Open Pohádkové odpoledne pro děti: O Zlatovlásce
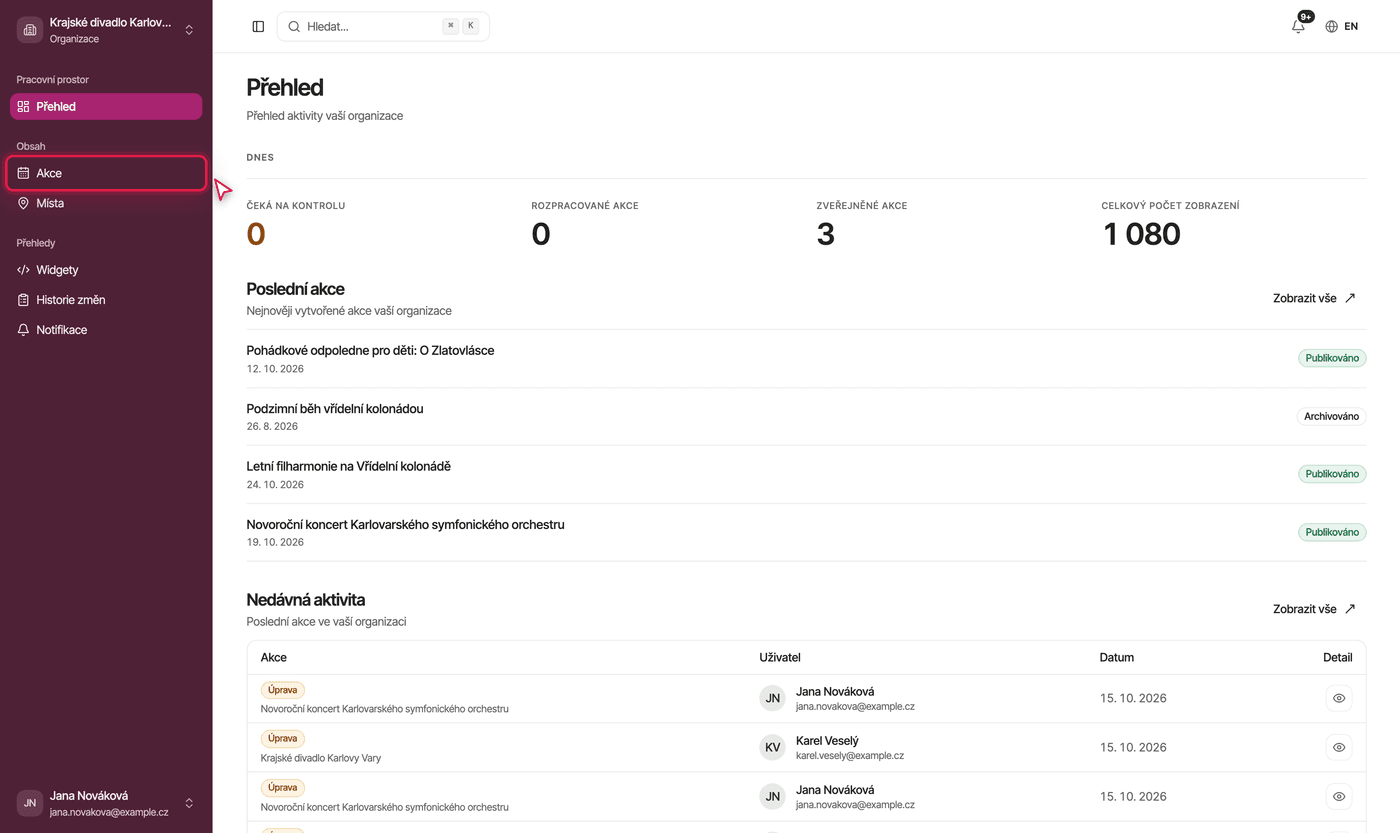Image resolution: width=1400 pixels, height=833 pixels. (x=370, y=351)
